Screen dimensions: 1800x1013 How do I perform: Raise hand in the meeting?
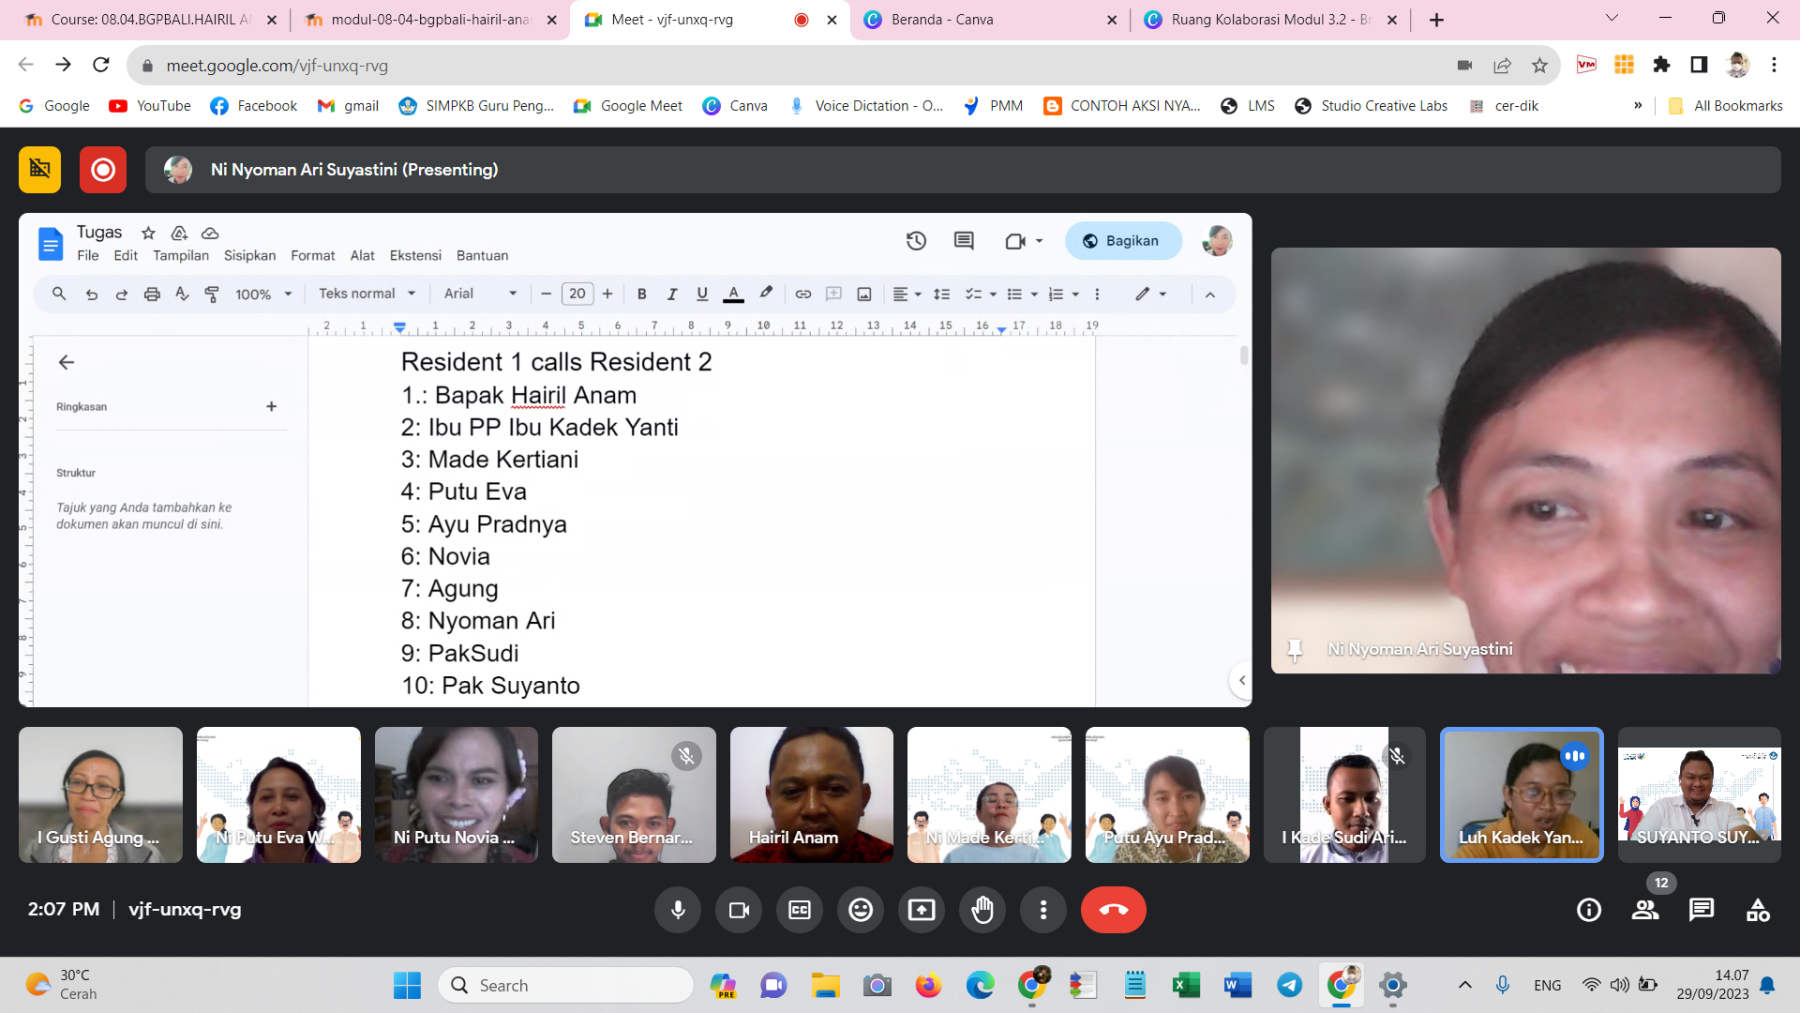click(x=982, y=909)
